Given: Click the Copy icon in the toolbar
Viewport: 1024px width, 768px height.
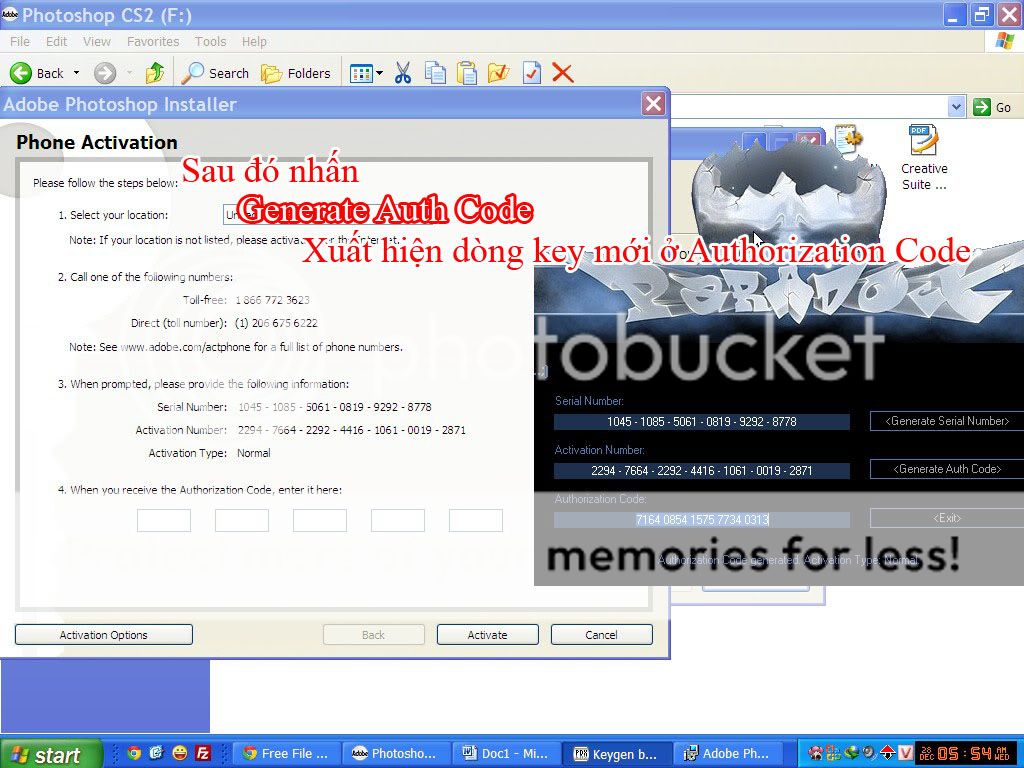Looking at the screenshot, I should tap(435, 73).
